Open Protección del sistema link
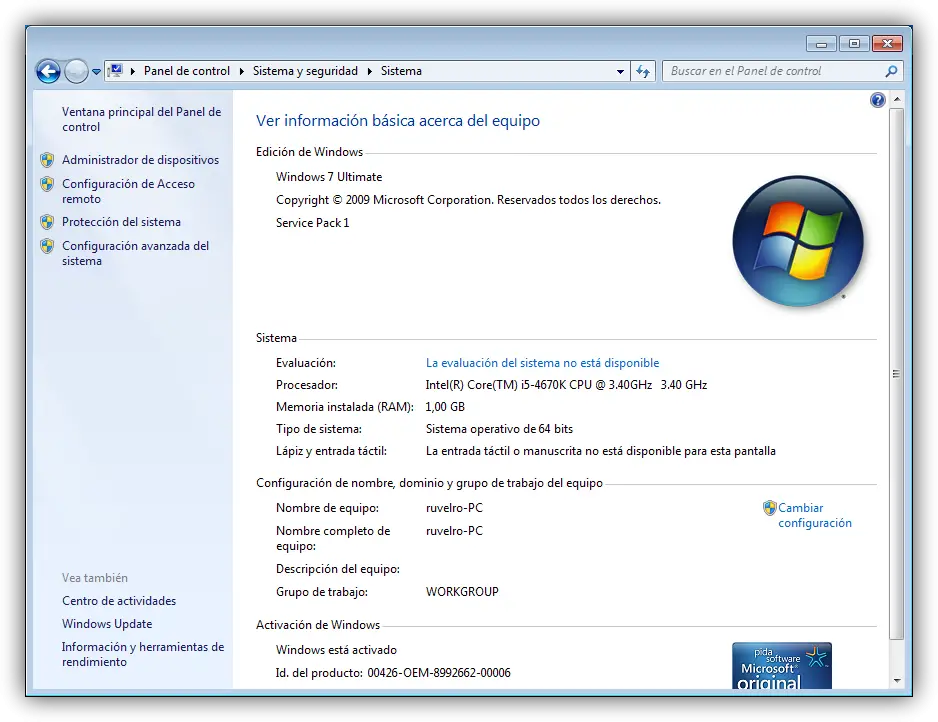The height and width of the screenshot is (722, 938). 121,222
